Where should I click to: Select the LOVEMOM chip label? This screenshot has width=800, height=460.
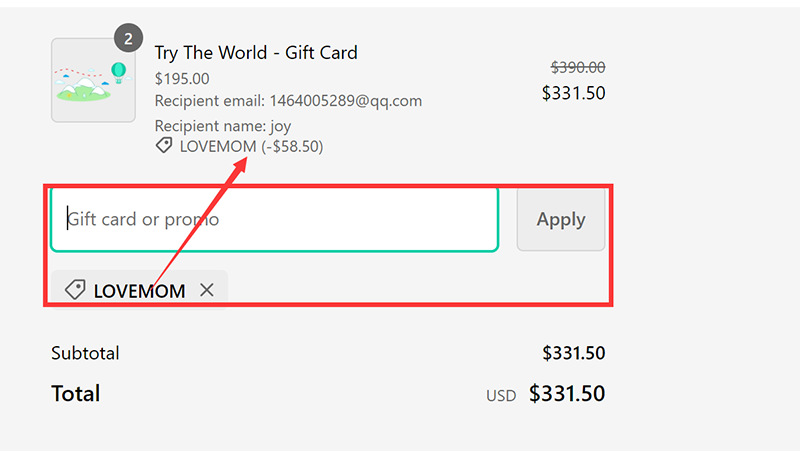(x=139, y=291)
